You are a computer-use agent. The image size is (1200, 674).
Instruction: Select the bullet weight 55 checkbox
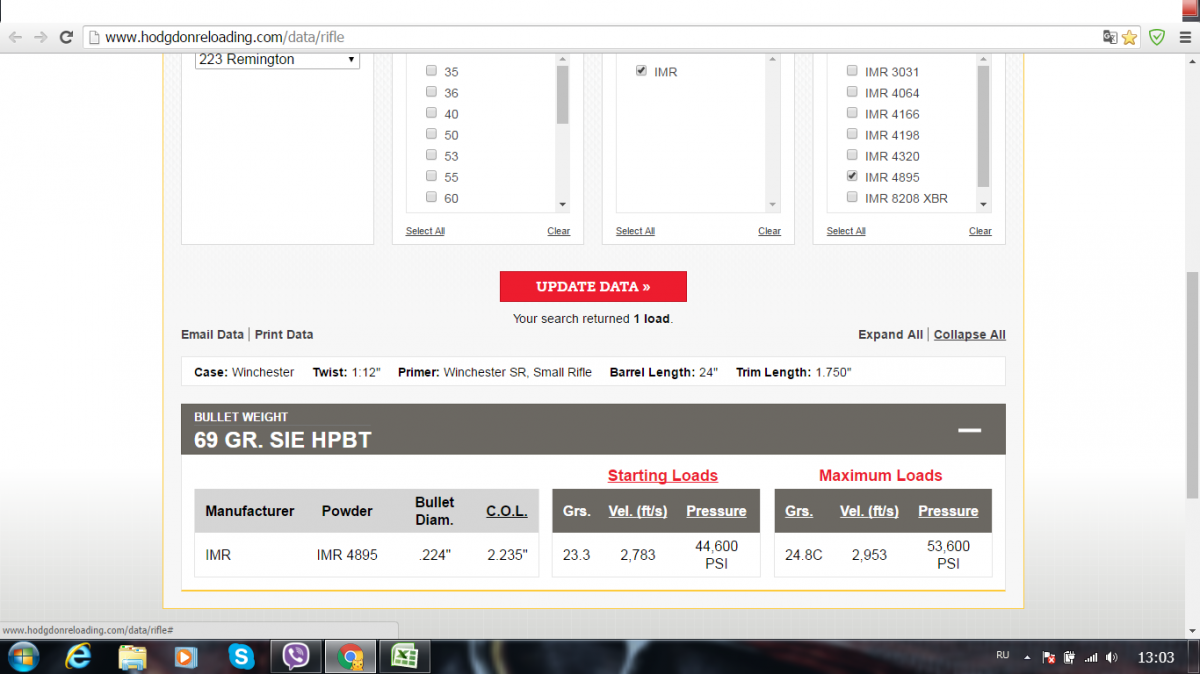point(431,176)
